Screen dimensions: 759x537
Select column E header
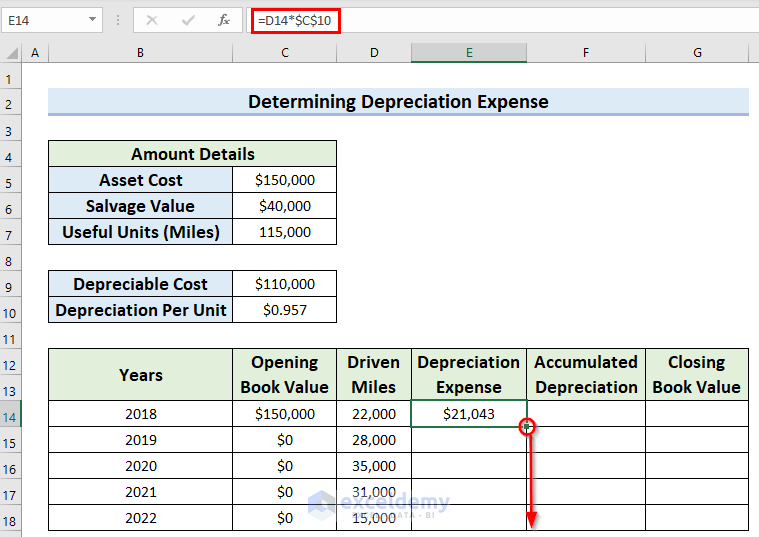[468, 52]
